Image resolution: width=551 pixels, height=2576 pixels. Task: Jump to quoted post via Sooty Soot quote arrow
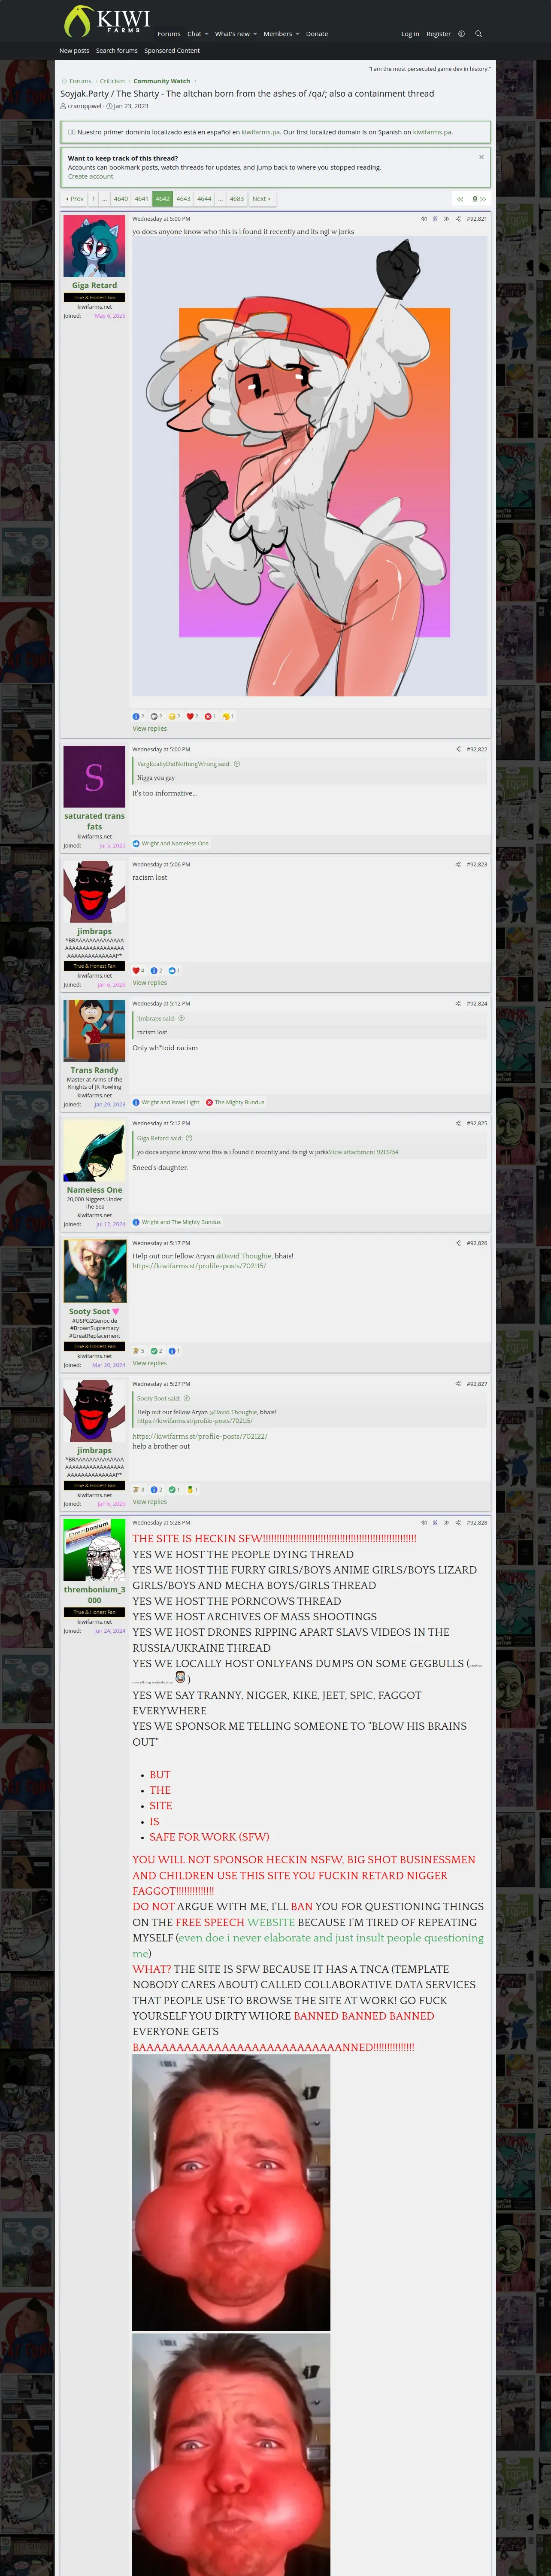(187, 1399)
